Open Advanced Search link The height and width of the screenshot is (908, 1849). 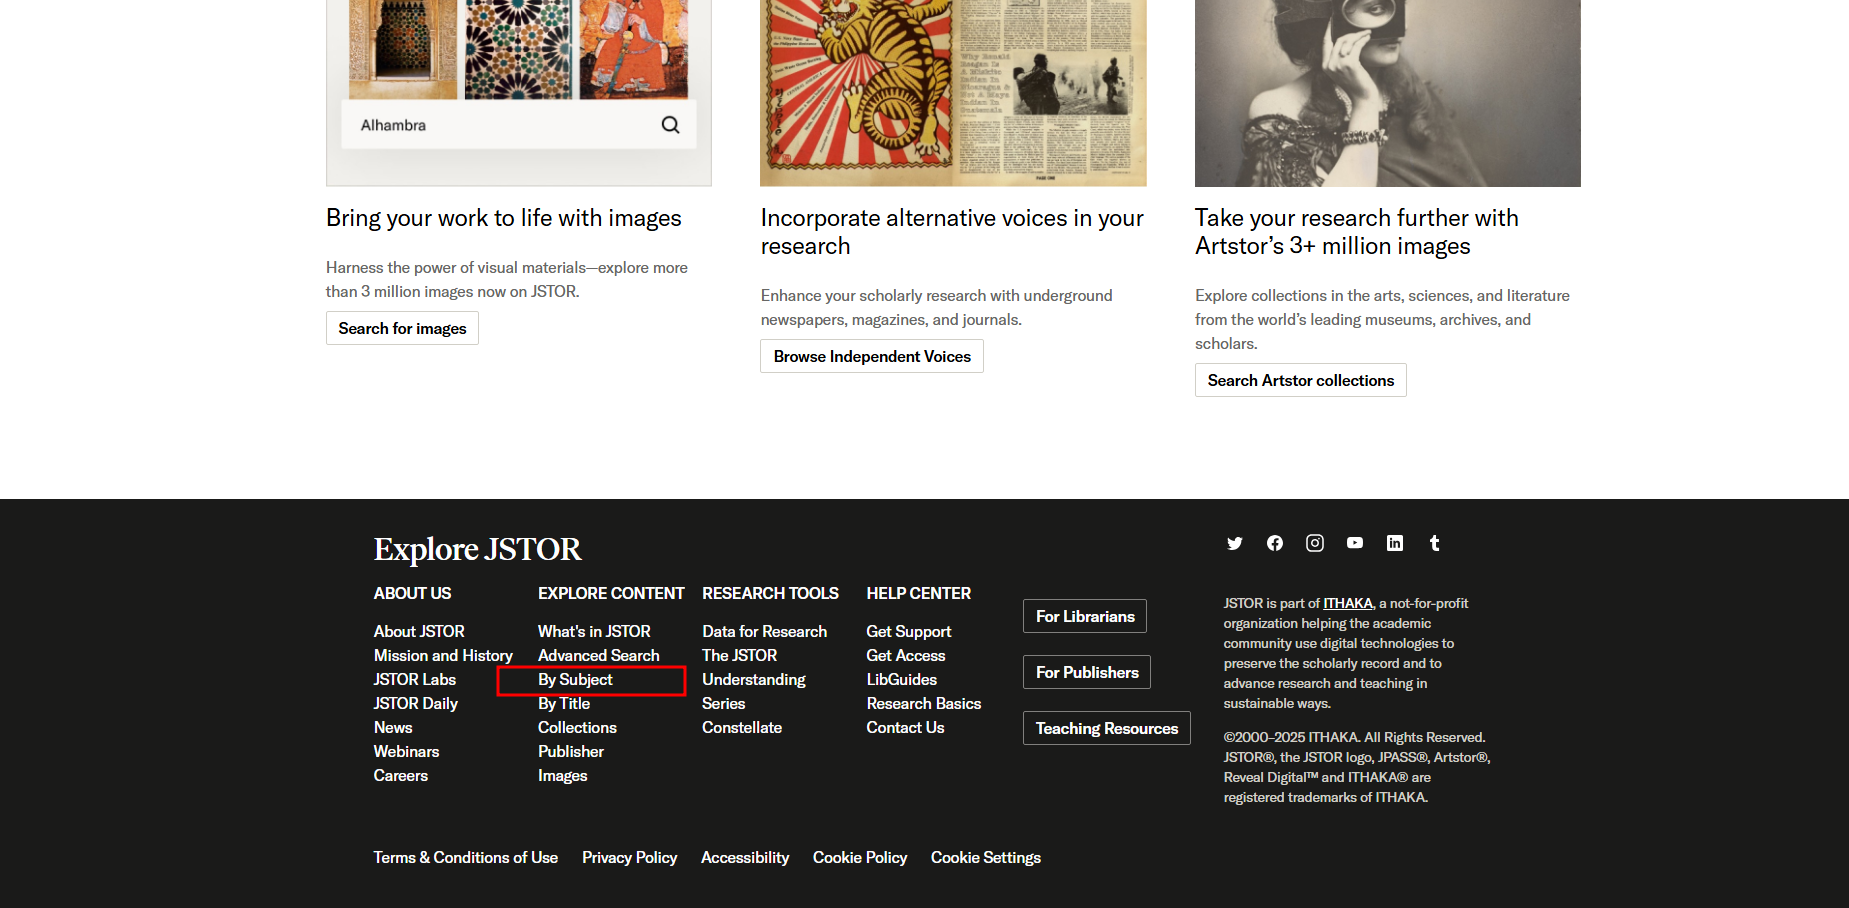(598, 656)
